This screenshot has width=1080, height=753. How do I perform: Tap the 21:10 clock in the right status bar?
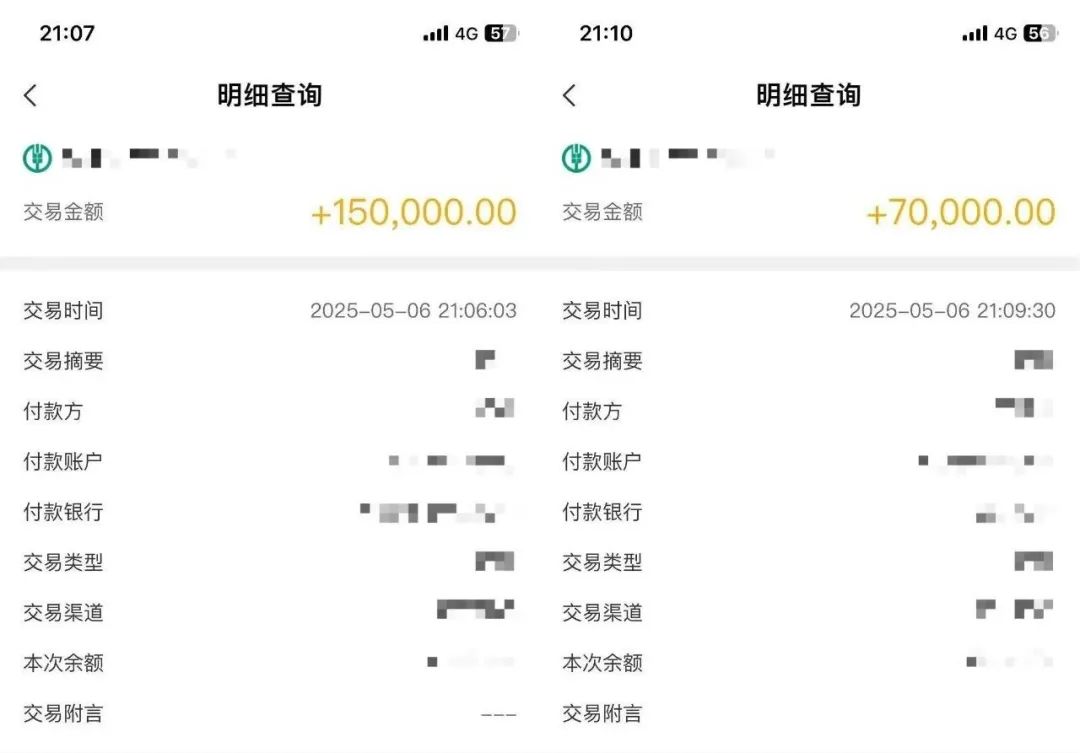(606, 33)
